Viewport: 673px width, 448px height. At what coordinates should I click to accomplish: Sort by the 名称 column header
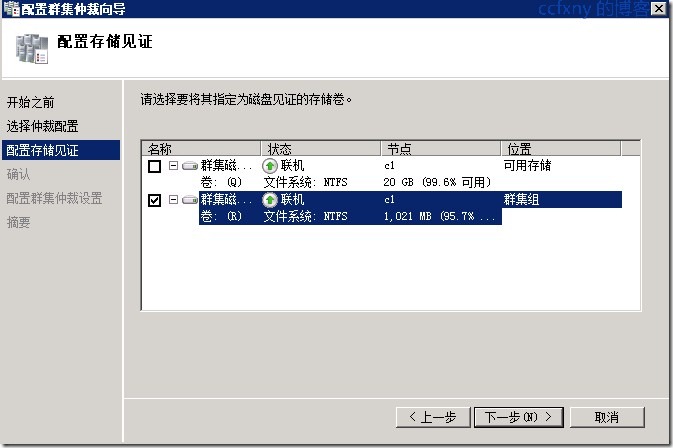pyautogui.click(x=201, y=148)
